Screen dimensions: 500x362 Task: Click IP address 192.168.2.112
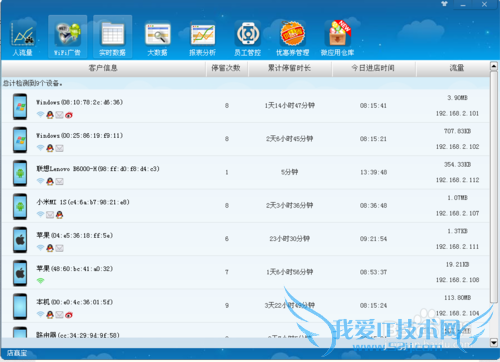coord(457,180)
